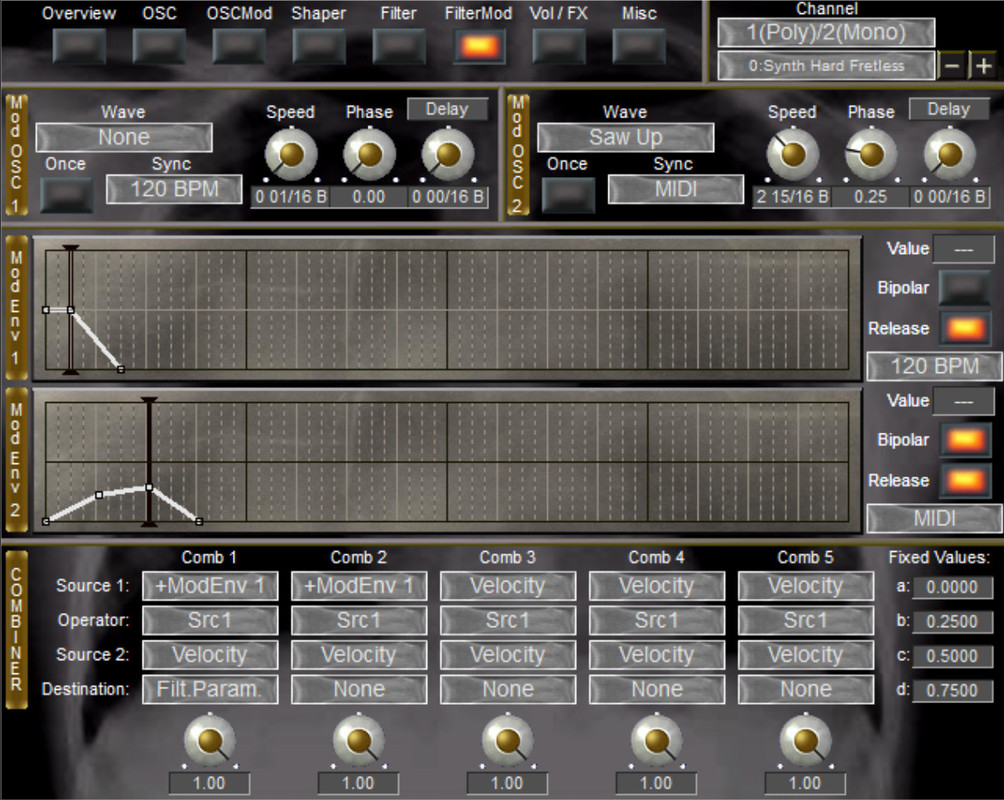
Task: Open Mod OSC 1 Sync selector 120 BPM
Action: click(x=174, y=189)
